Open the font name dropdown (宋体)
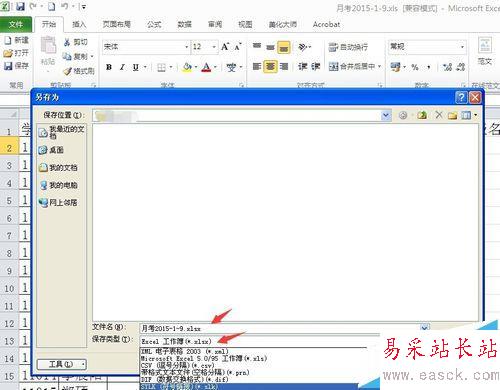The image size is (500, 390). [186, 47]
